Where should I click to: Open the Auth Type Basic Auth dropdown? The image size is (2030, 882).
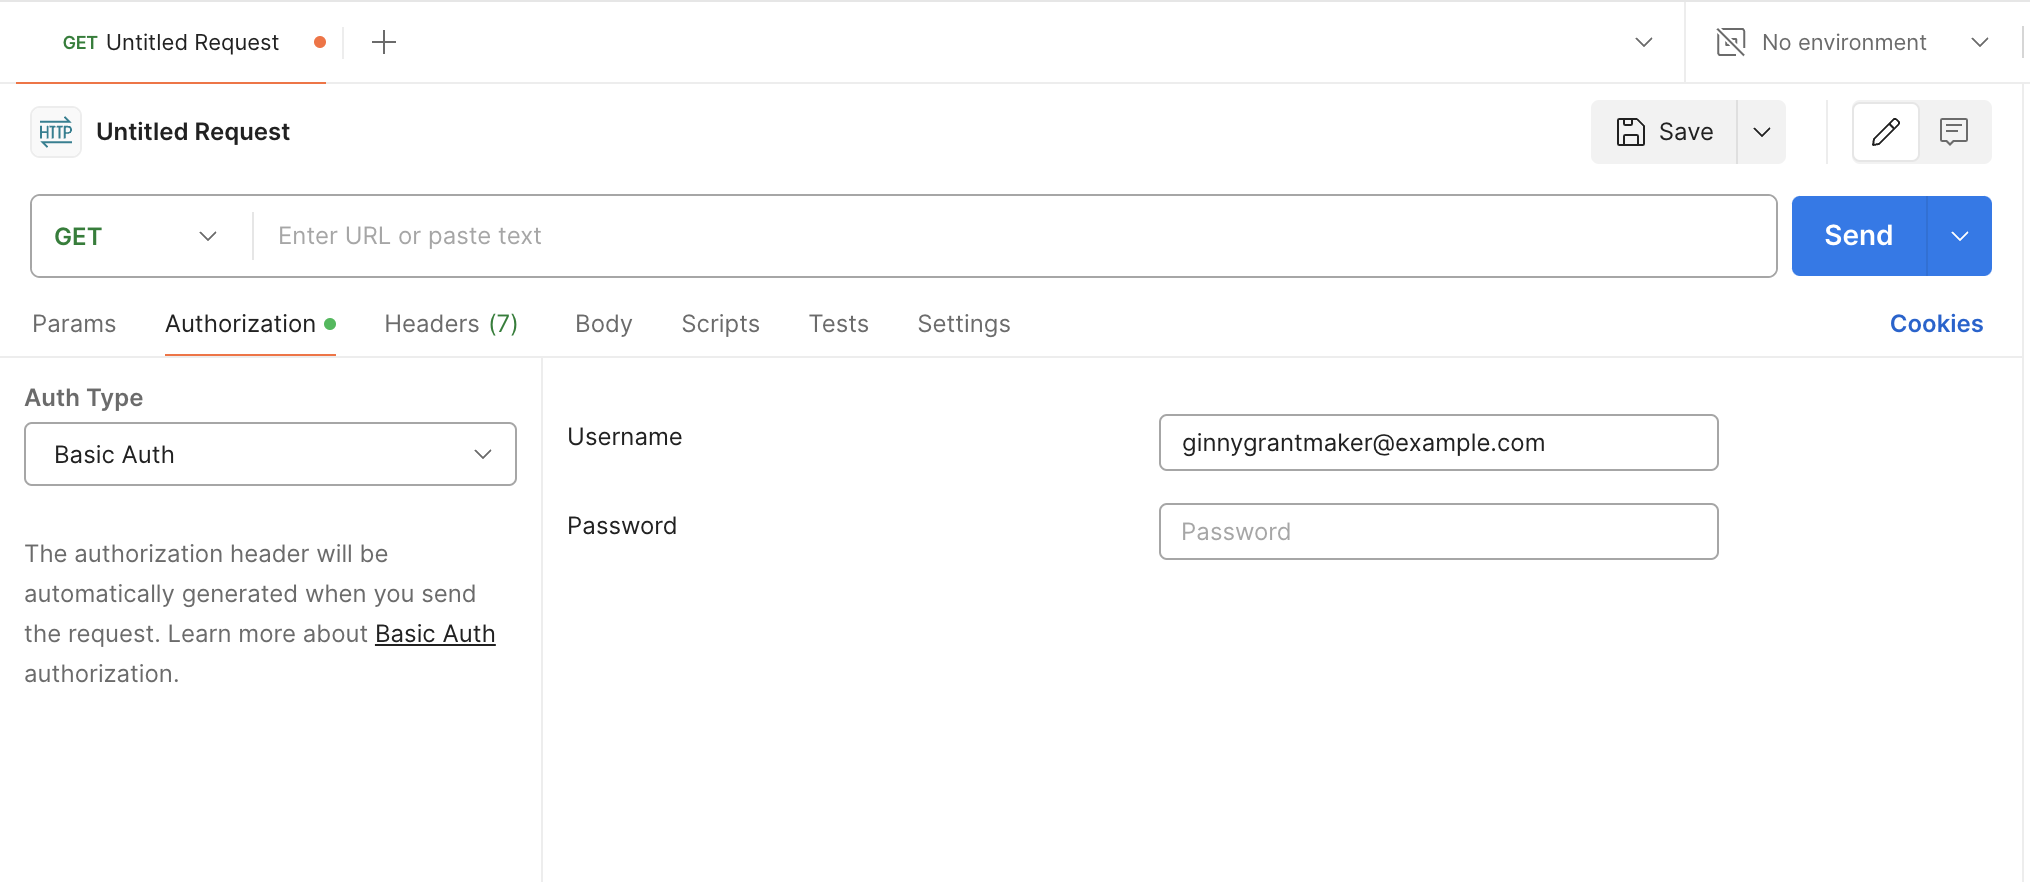tap(270, 454)
